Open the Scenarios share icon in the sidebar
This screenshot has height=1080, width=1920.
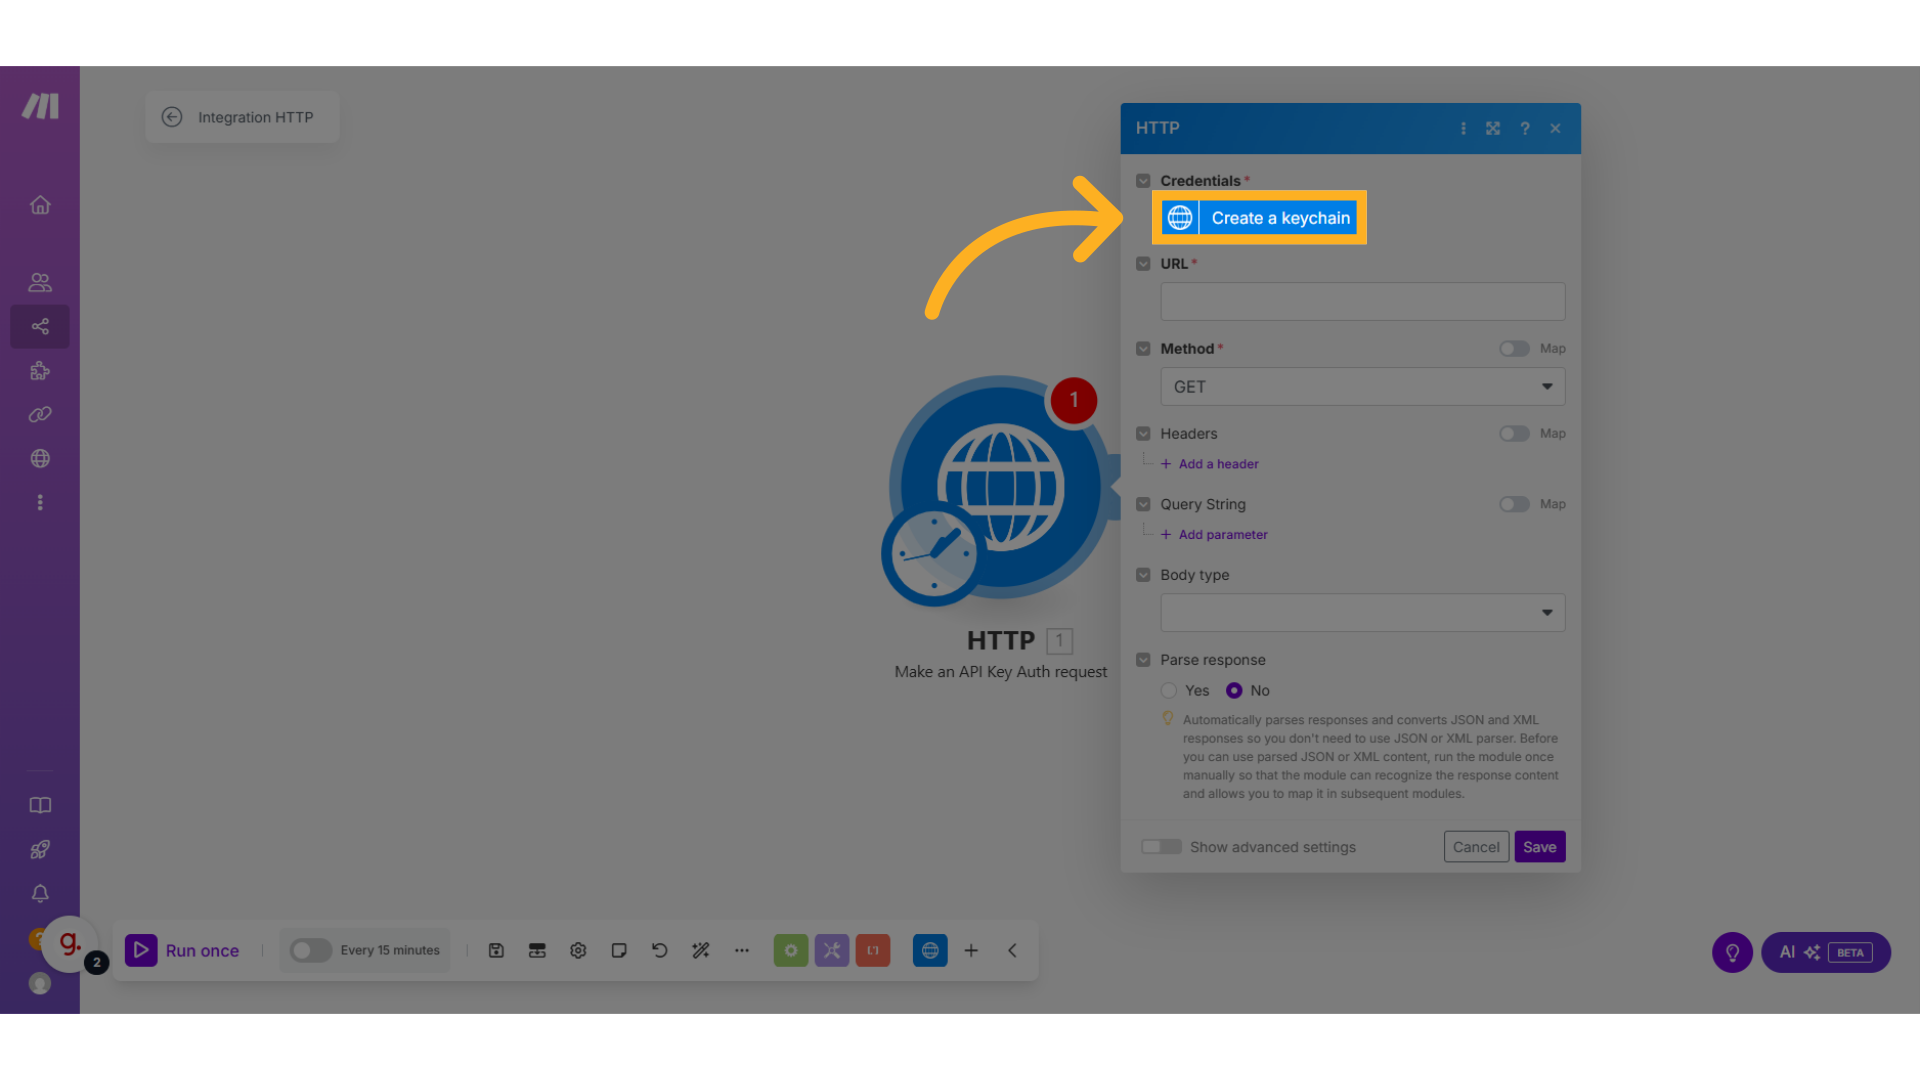(x=40, y=327)
